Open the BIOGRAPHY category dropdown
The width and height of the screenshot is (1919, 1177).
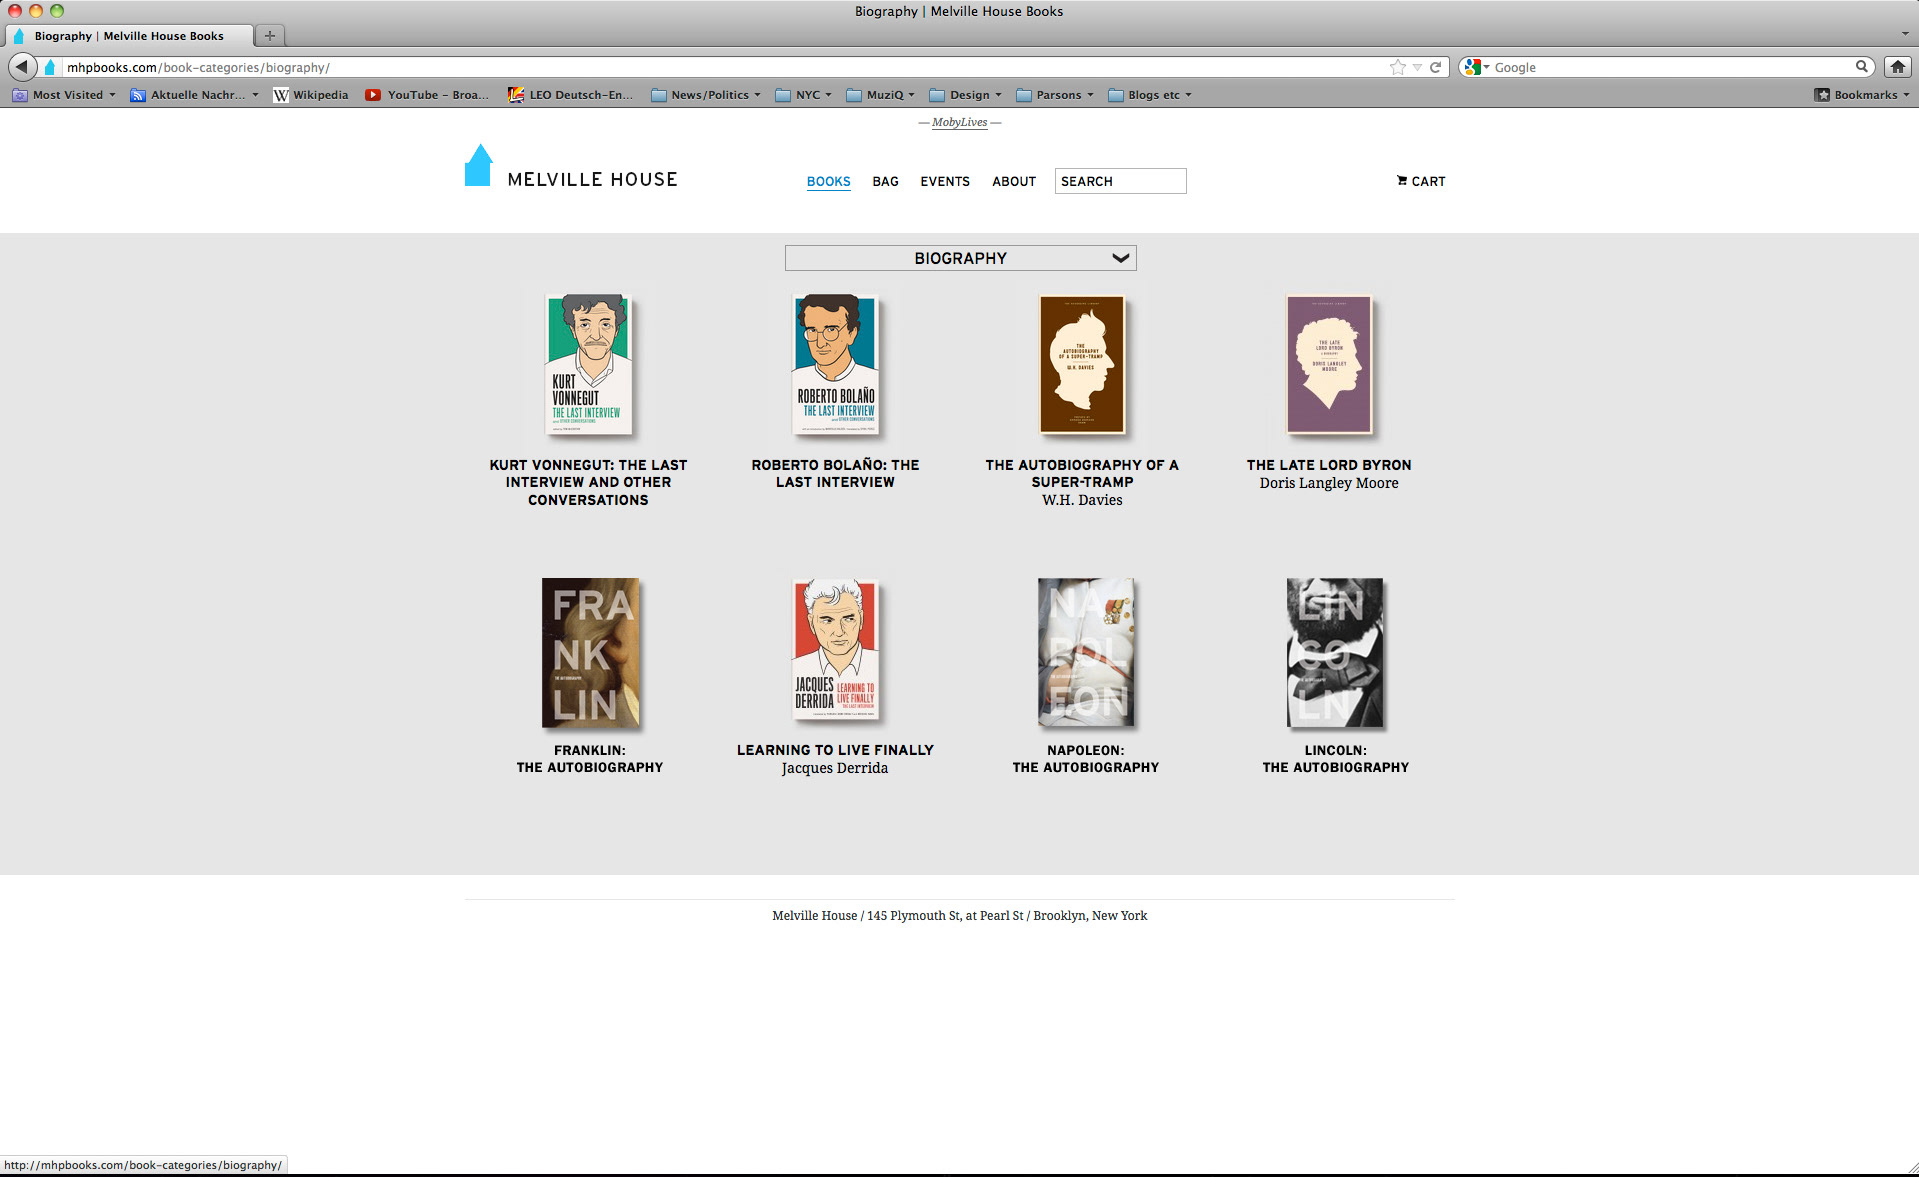[x=960, y=258]
